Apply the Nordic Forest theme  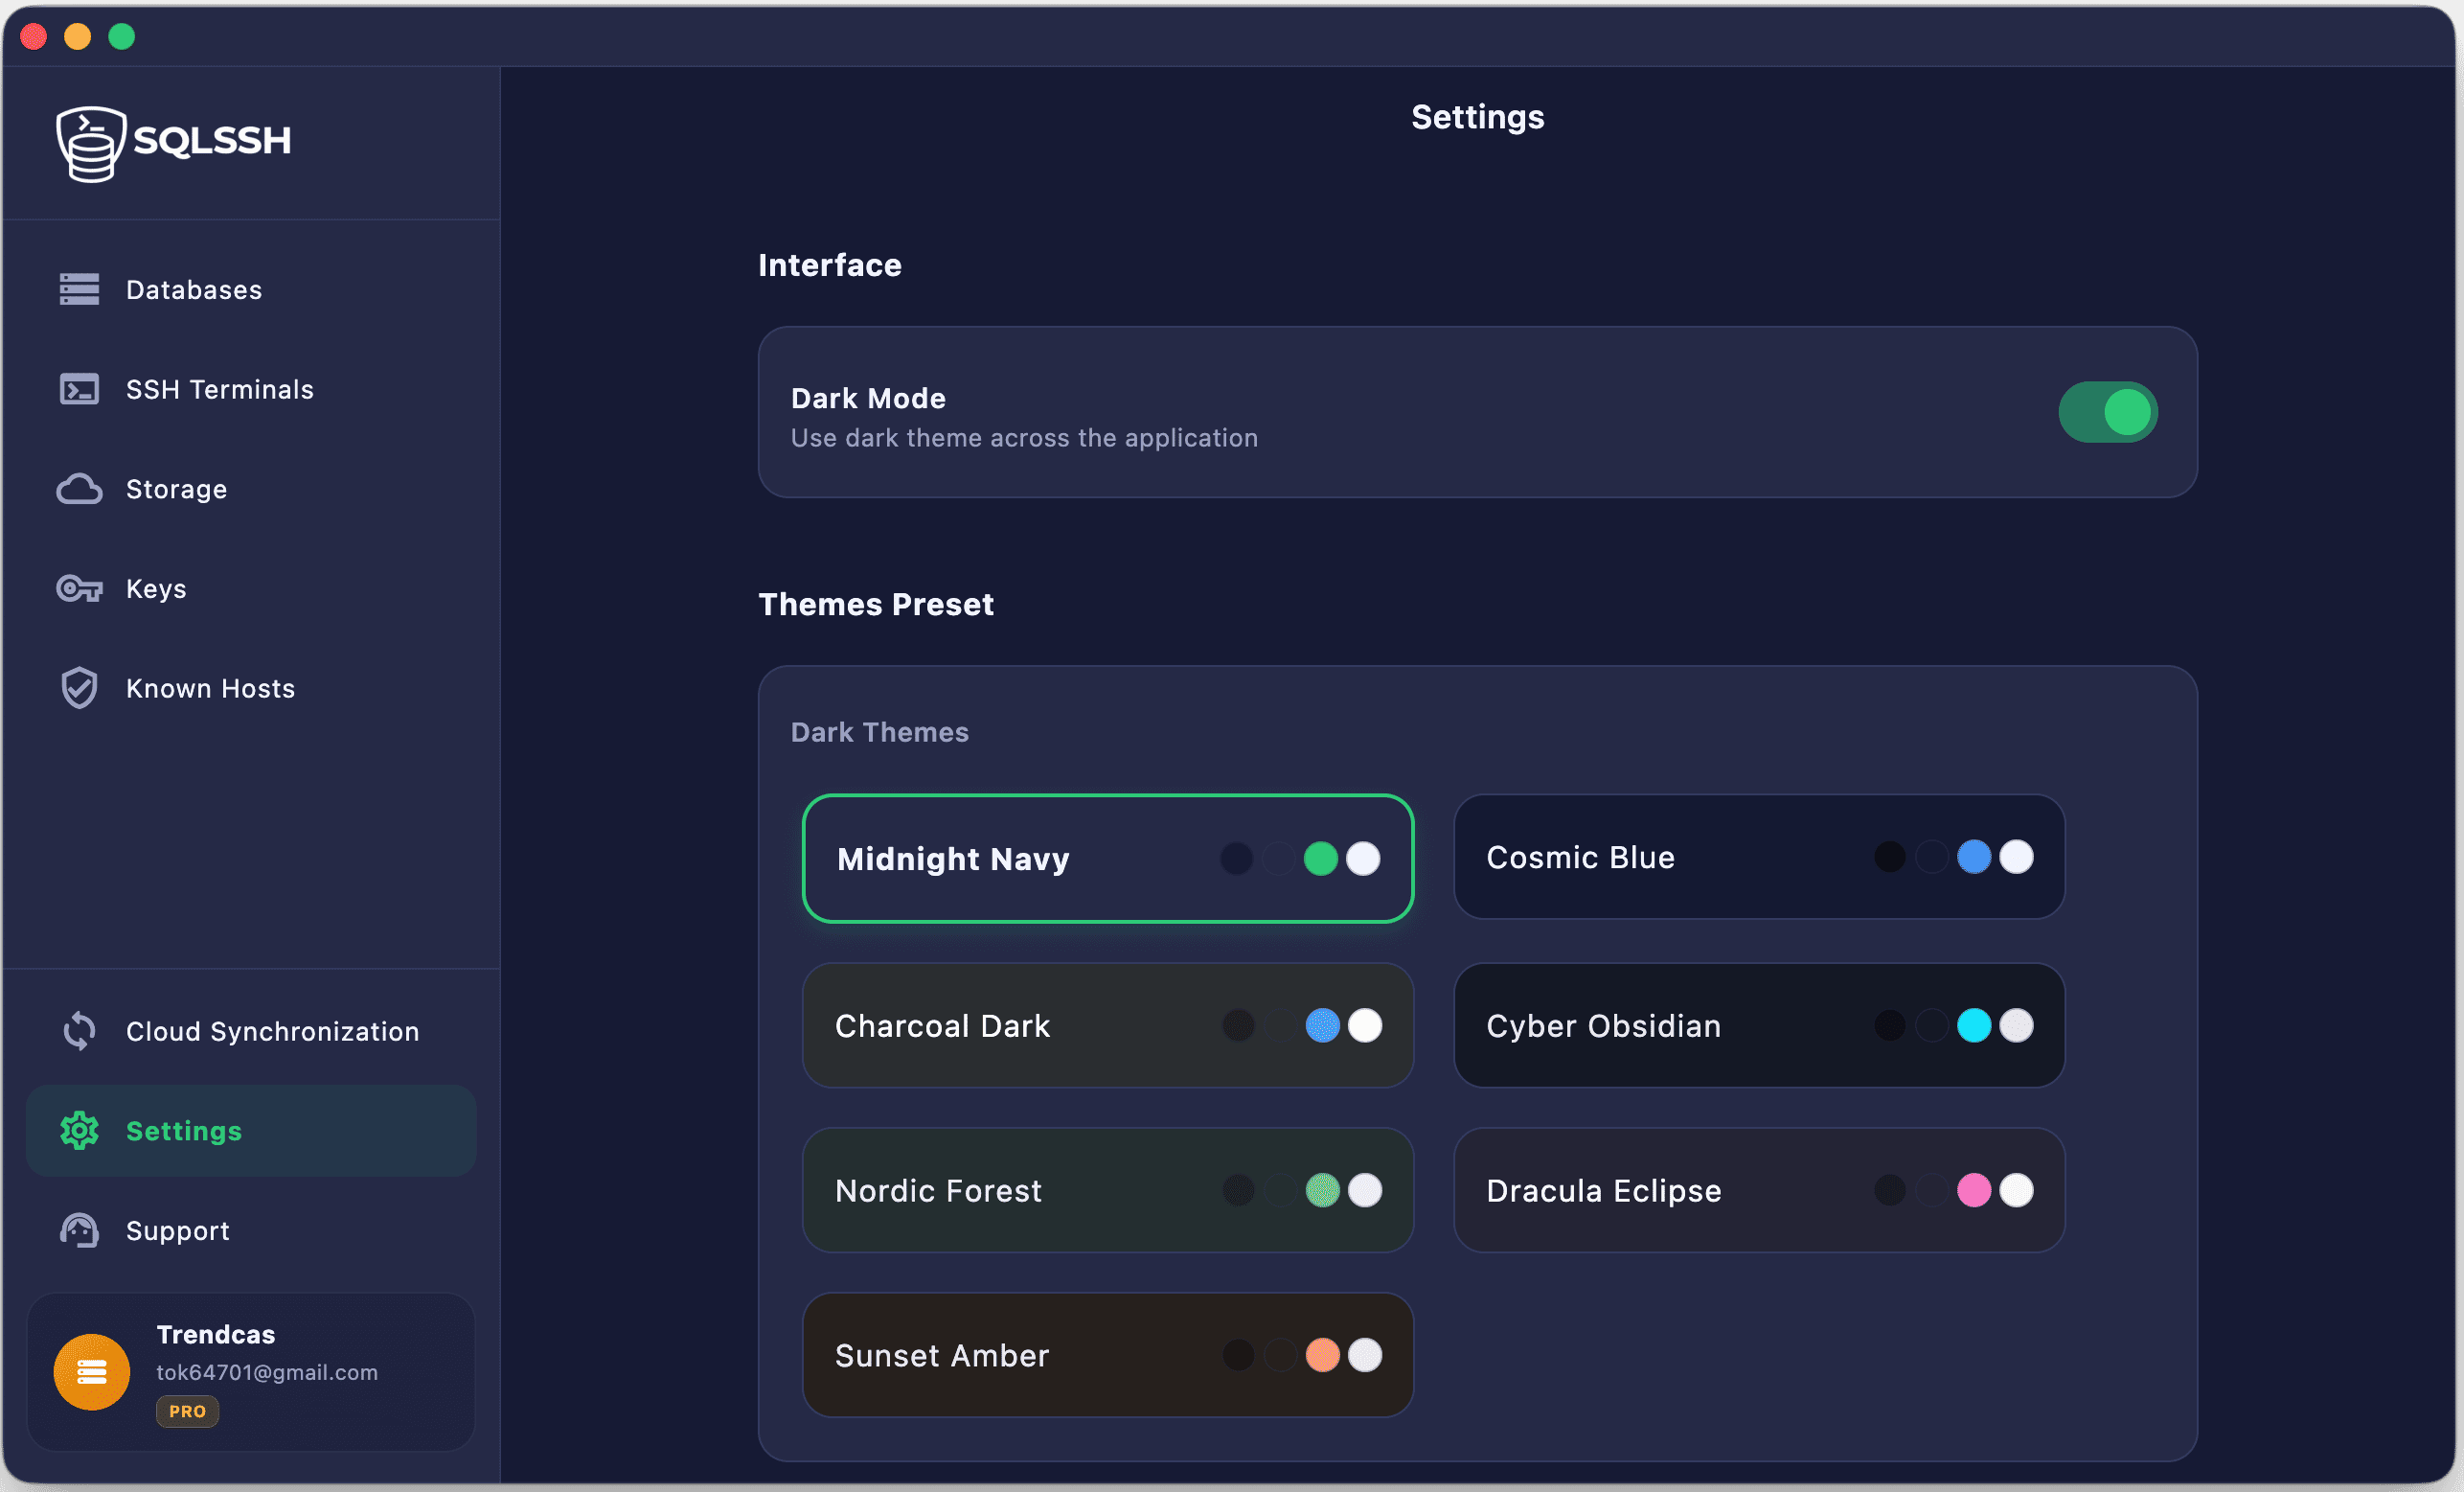coord(1108,1190)
